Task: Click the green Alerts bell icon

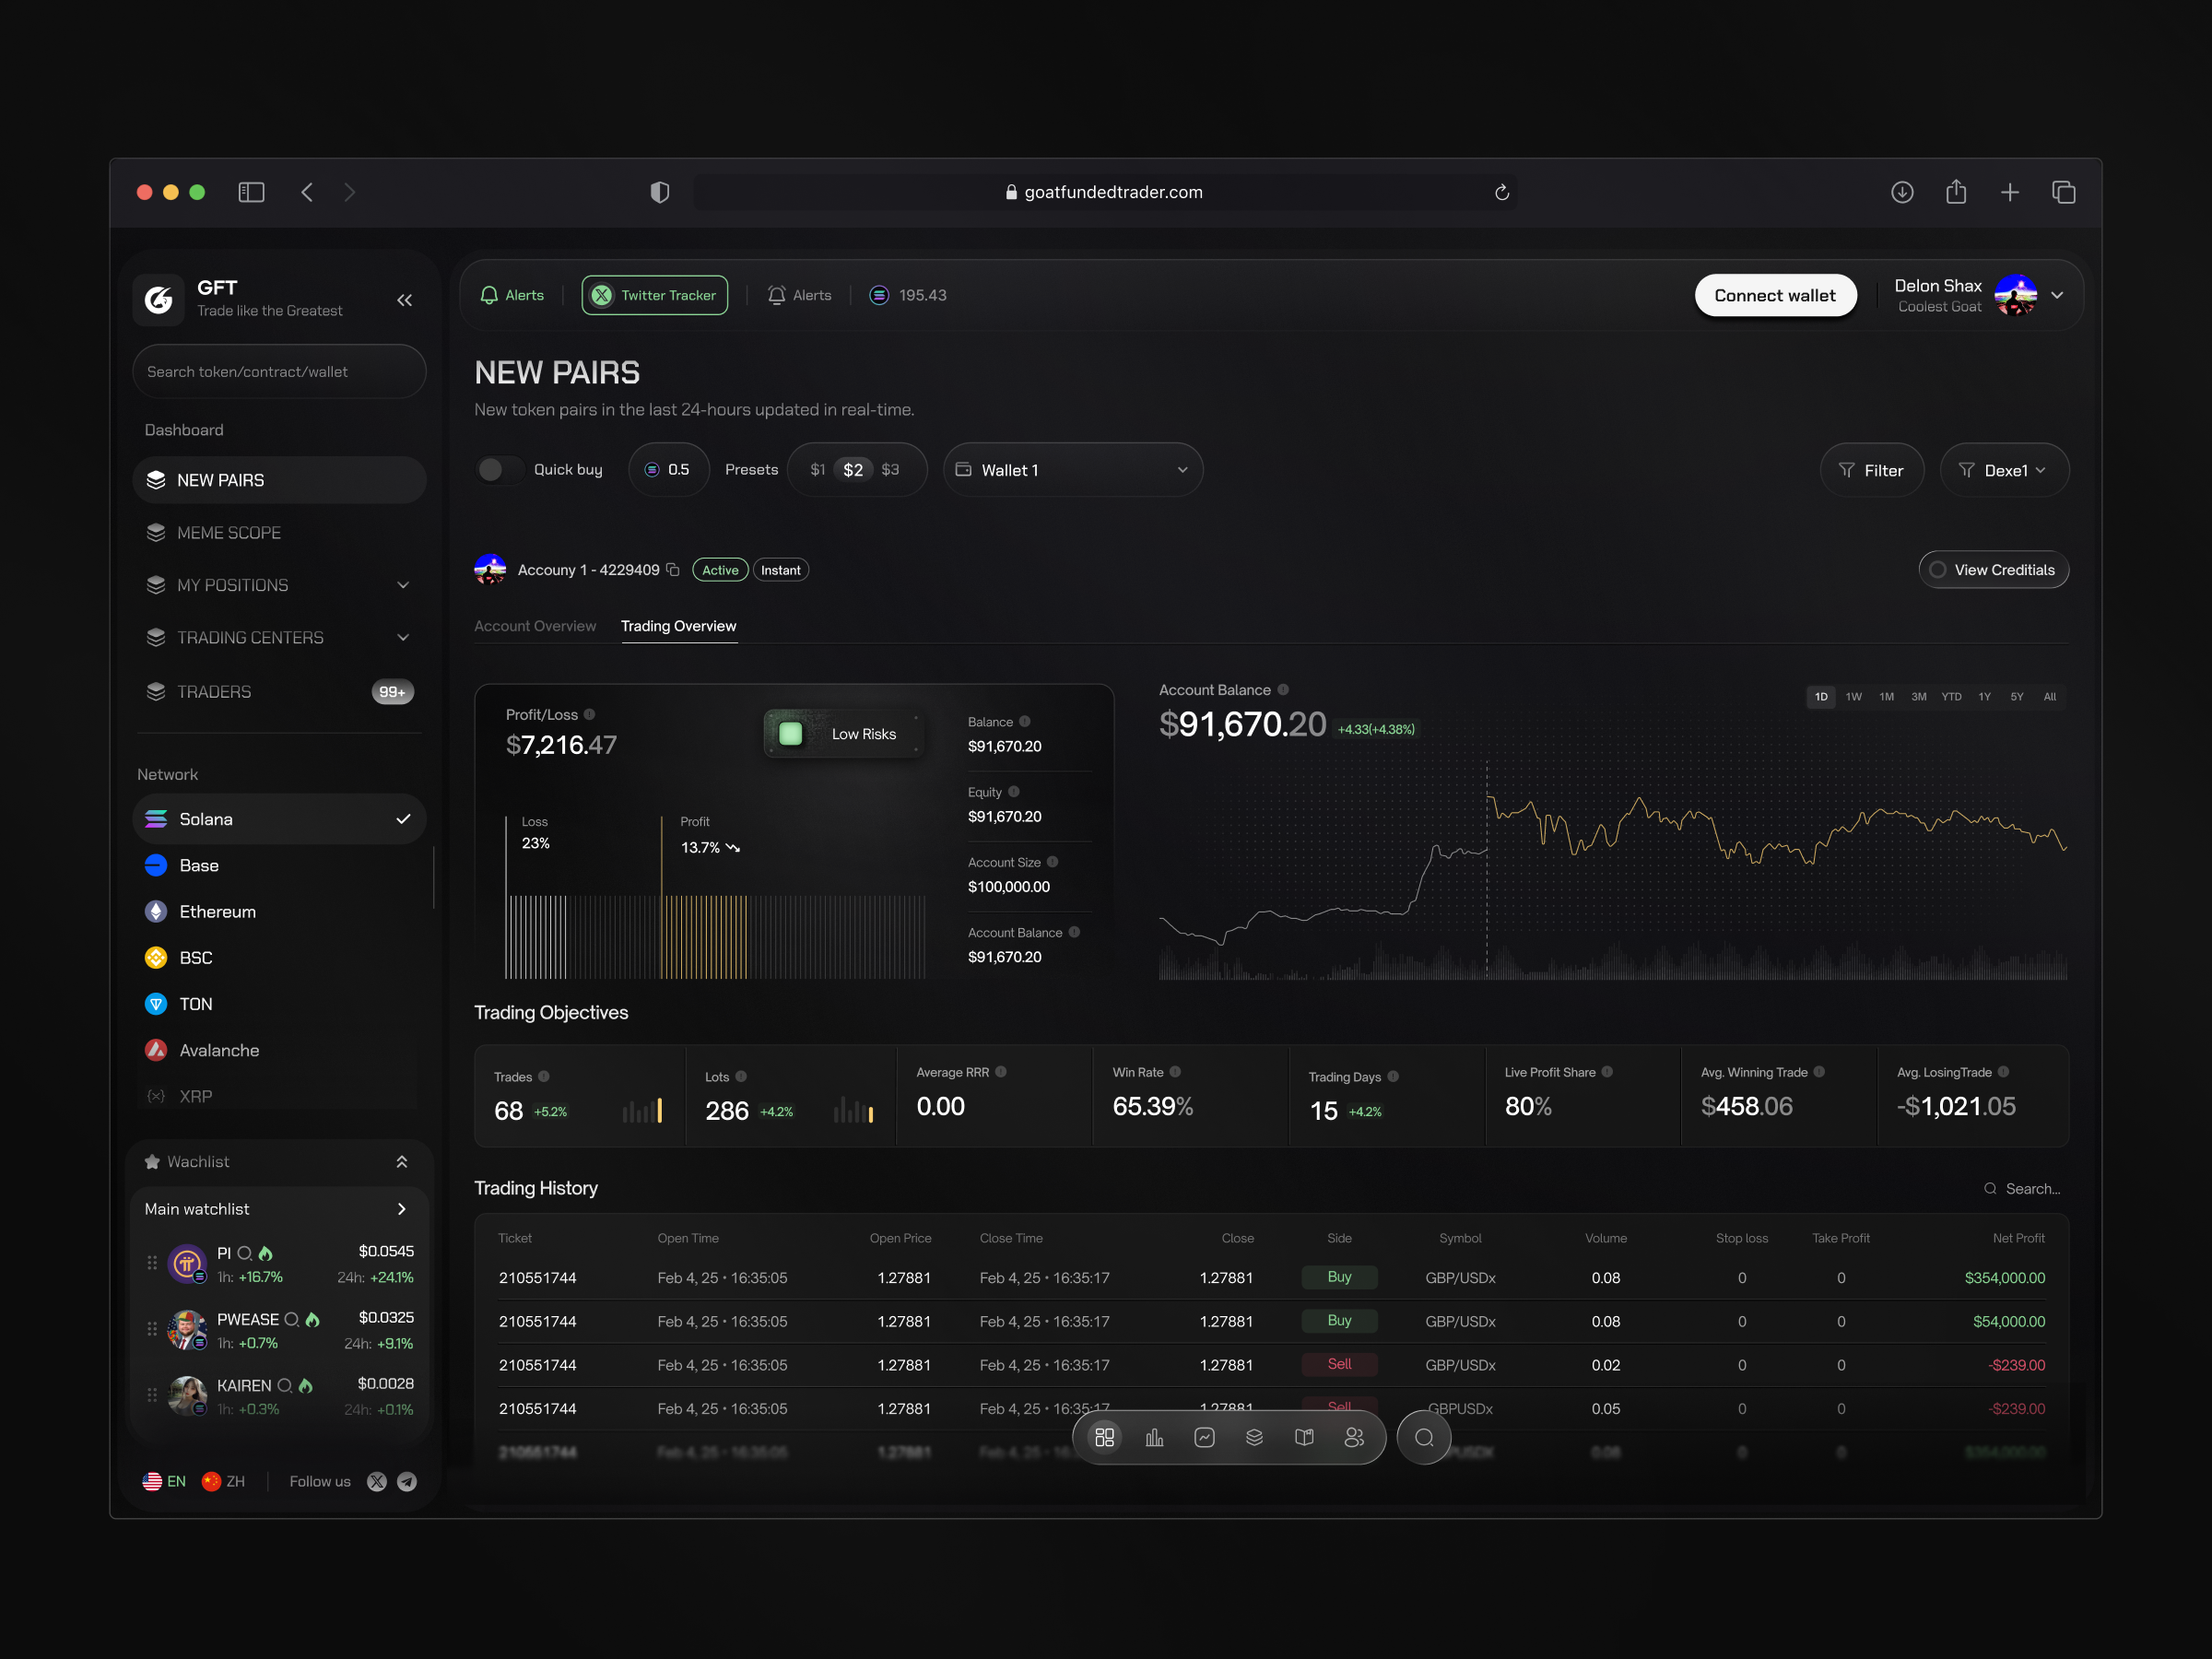Action: (489, 295)
